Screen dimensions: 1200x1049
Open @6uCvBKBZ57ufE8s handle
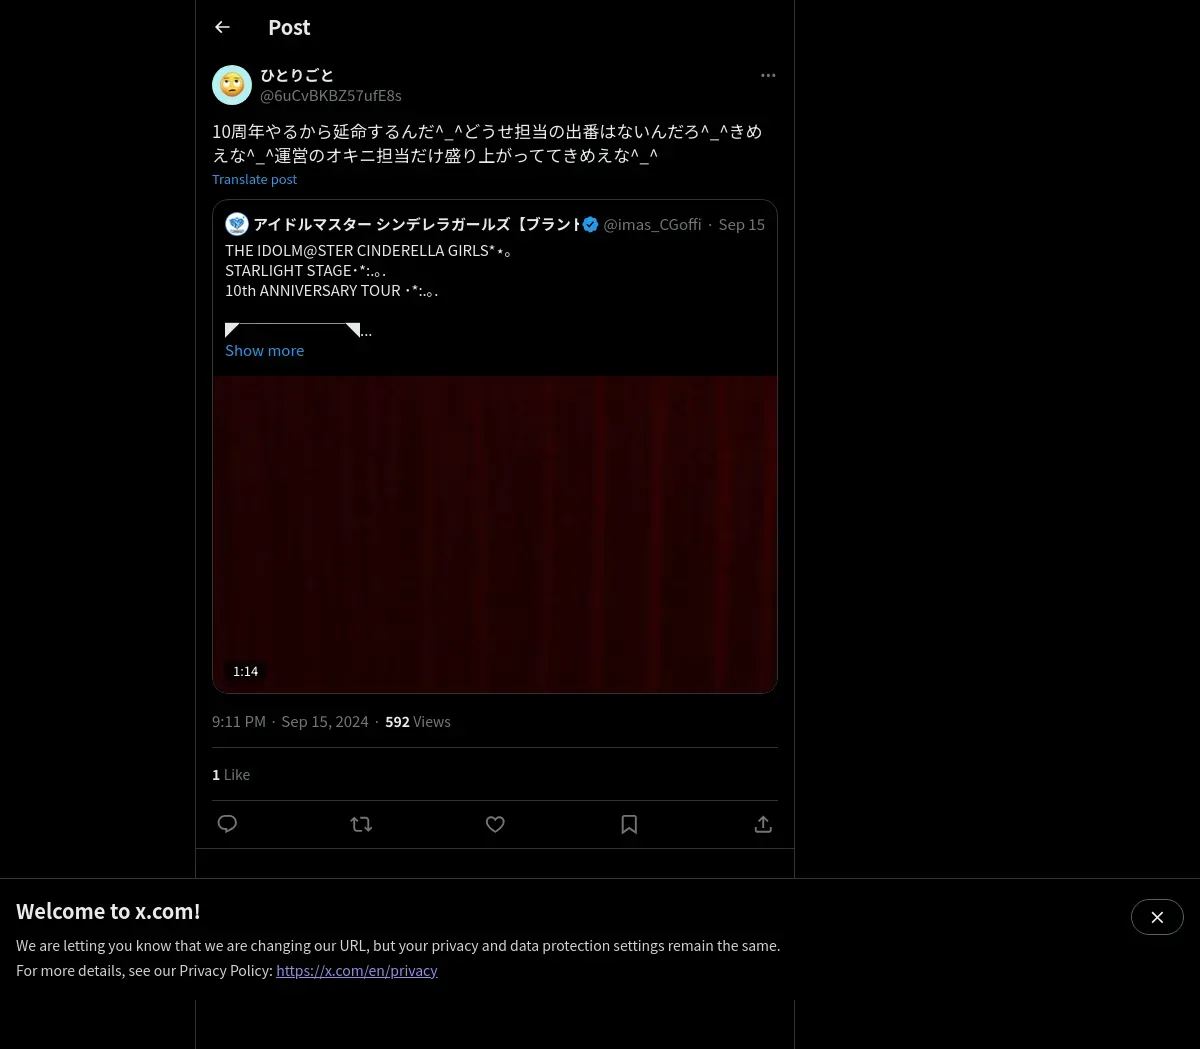tap(331, 95)
